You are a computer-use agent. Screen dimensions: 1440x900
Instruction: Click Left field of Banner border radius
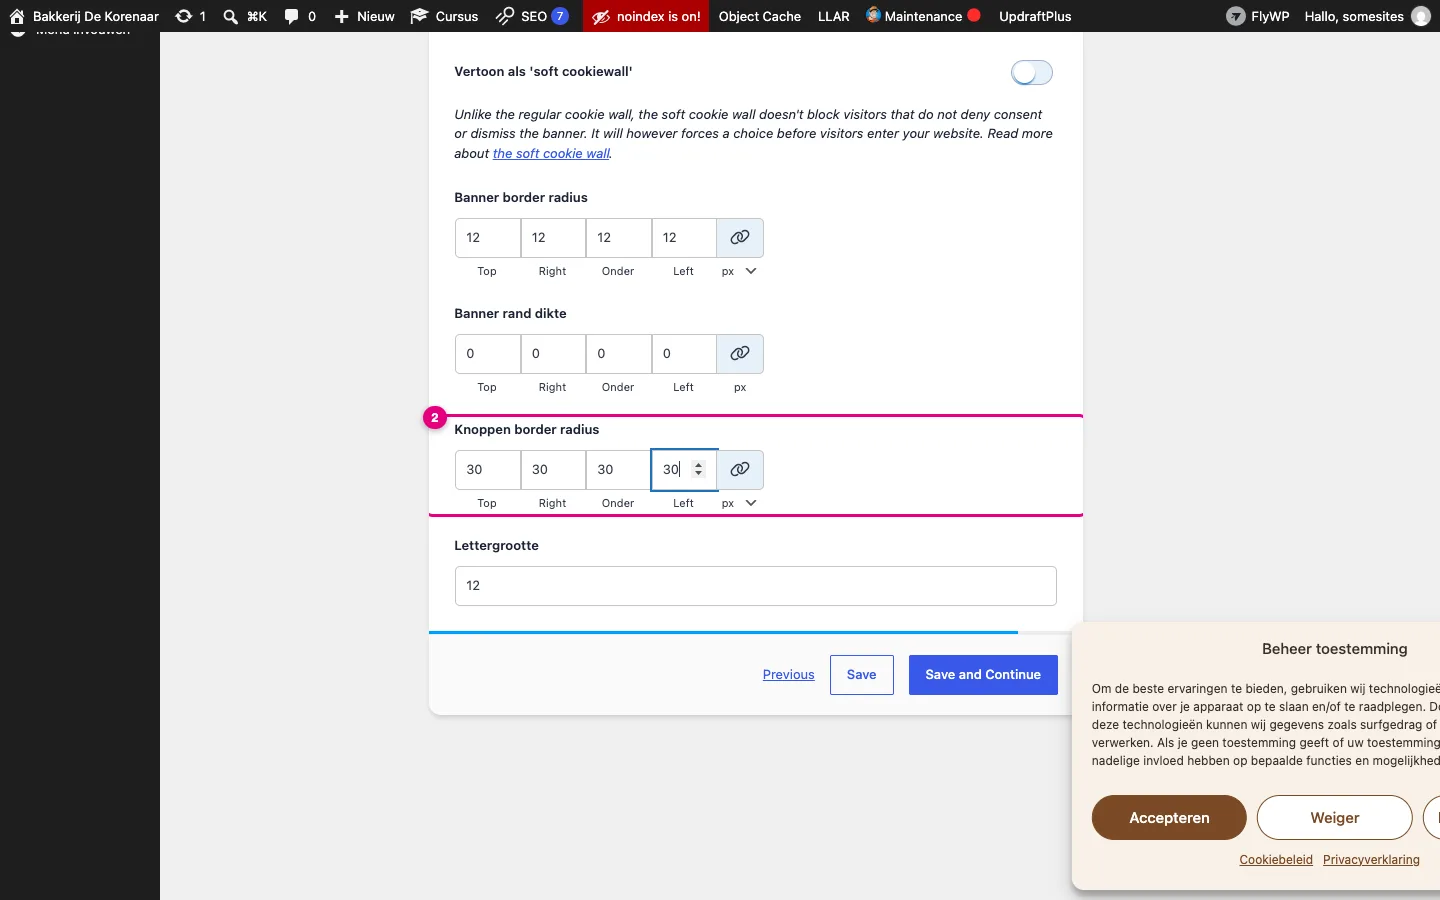coord(684,238)
